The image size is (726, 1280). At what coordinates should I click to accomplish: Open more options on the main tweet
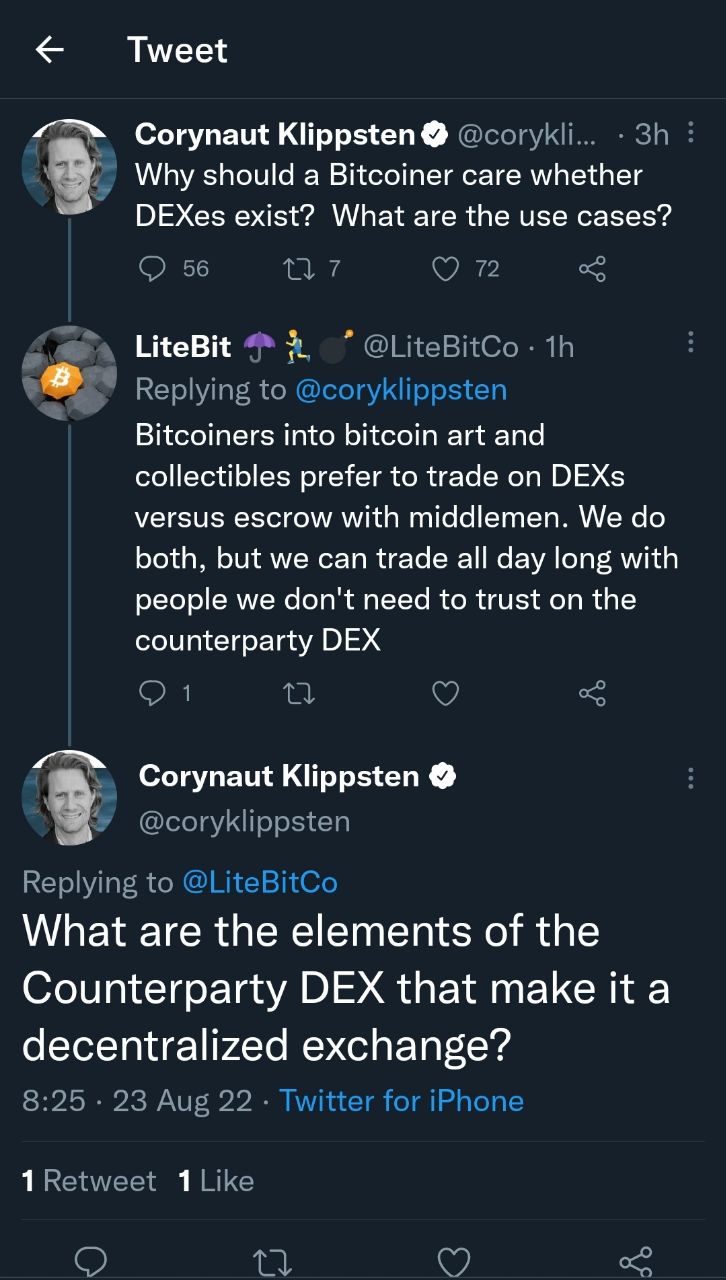click(x=691, y=777)
